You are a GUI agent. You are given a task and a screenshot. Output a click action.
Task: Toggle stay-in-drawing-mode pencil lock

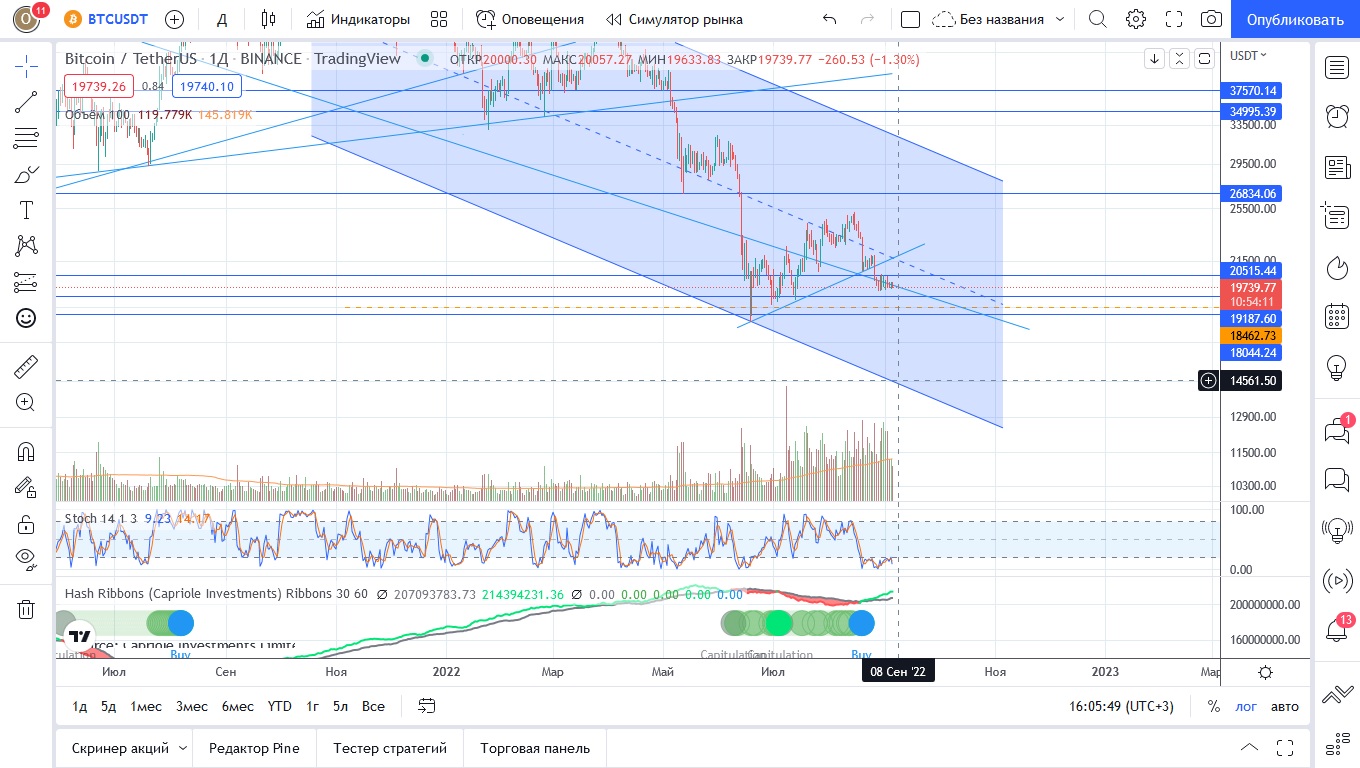tap(26, 488)
